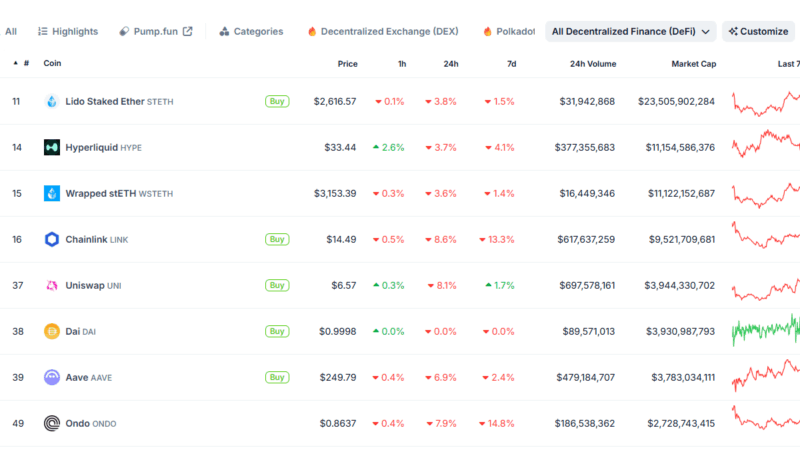Image resolution: width=800 pixels, height=450 pixels.
Task: Click the Pump.fun external link icon
Action: [188, 32]
